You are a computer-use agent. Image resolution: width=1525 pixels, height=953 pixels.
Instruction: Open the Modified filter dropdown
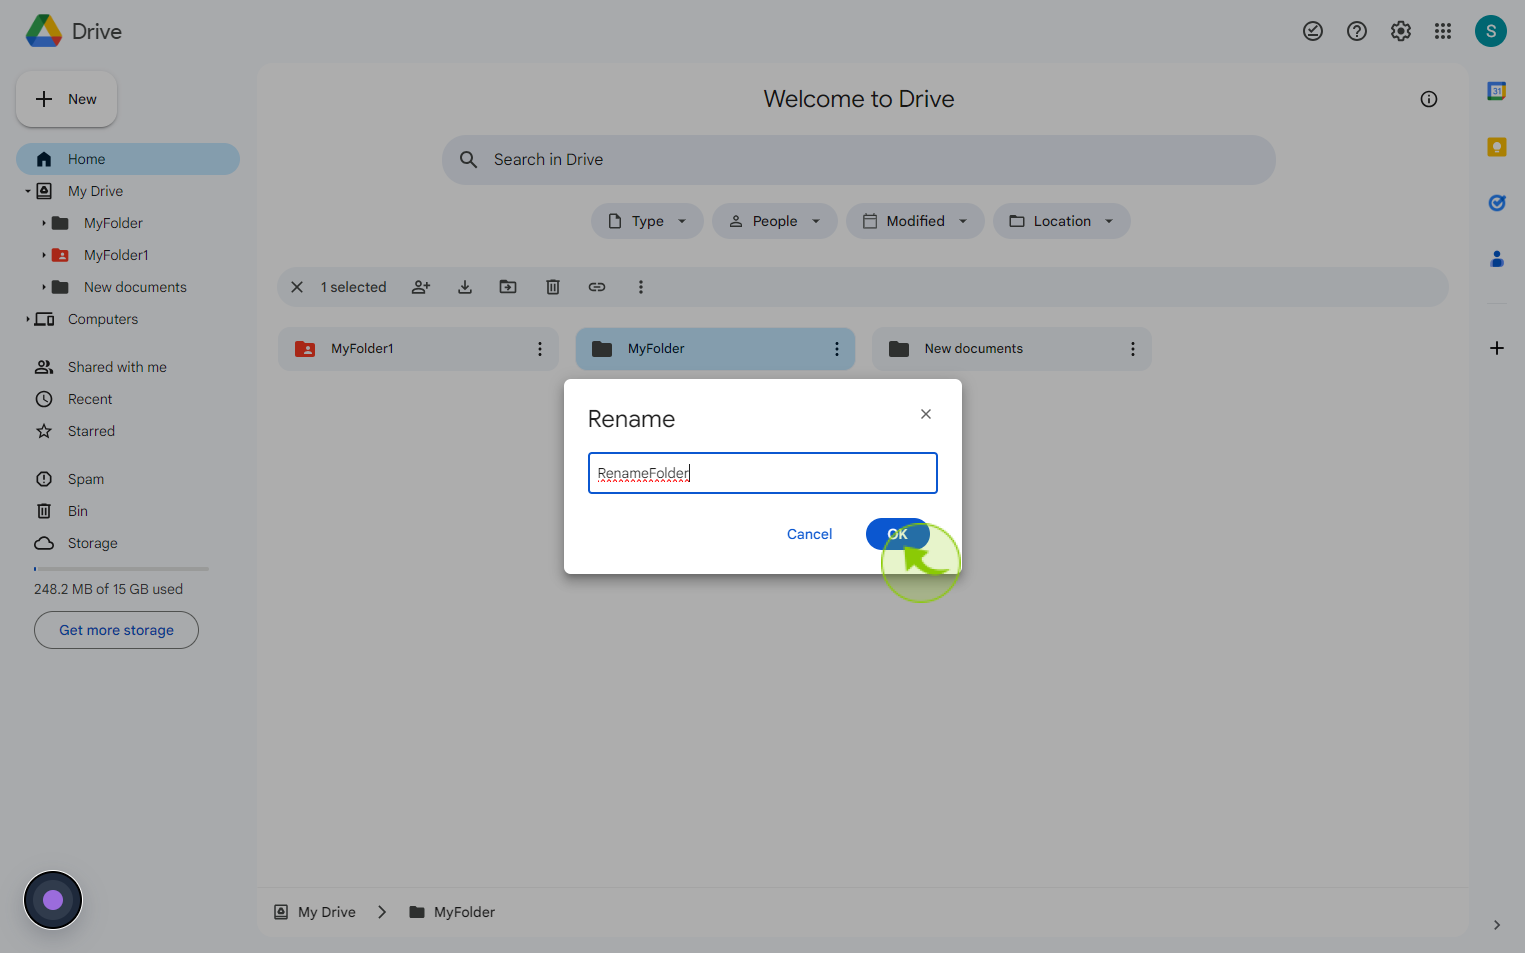(915, 221)
